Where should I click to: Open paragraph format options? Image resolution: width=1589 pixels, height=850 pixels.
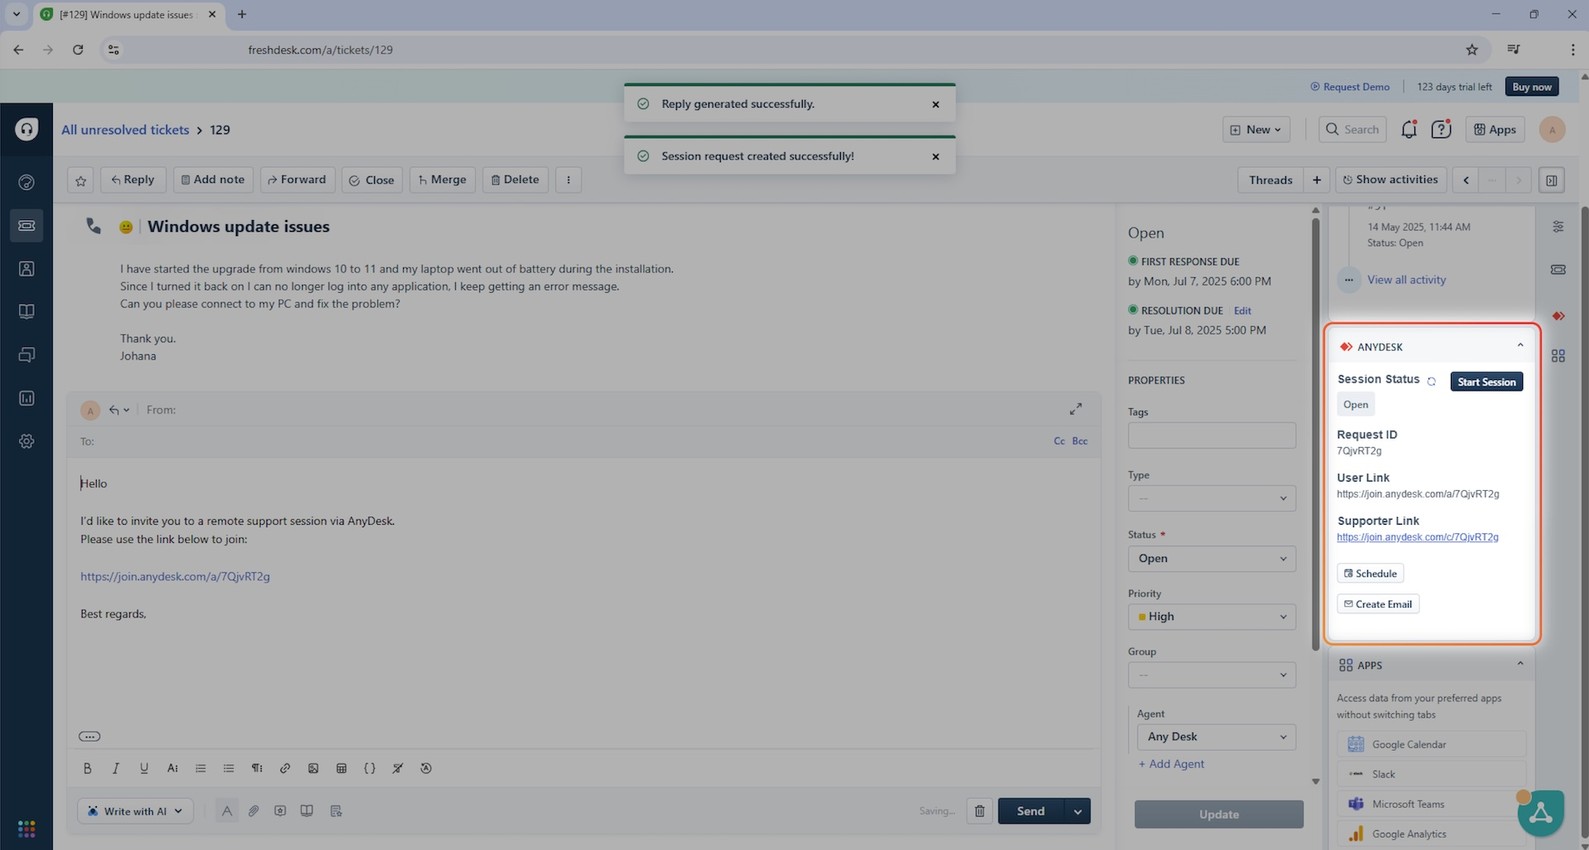(x=257, y=768)
